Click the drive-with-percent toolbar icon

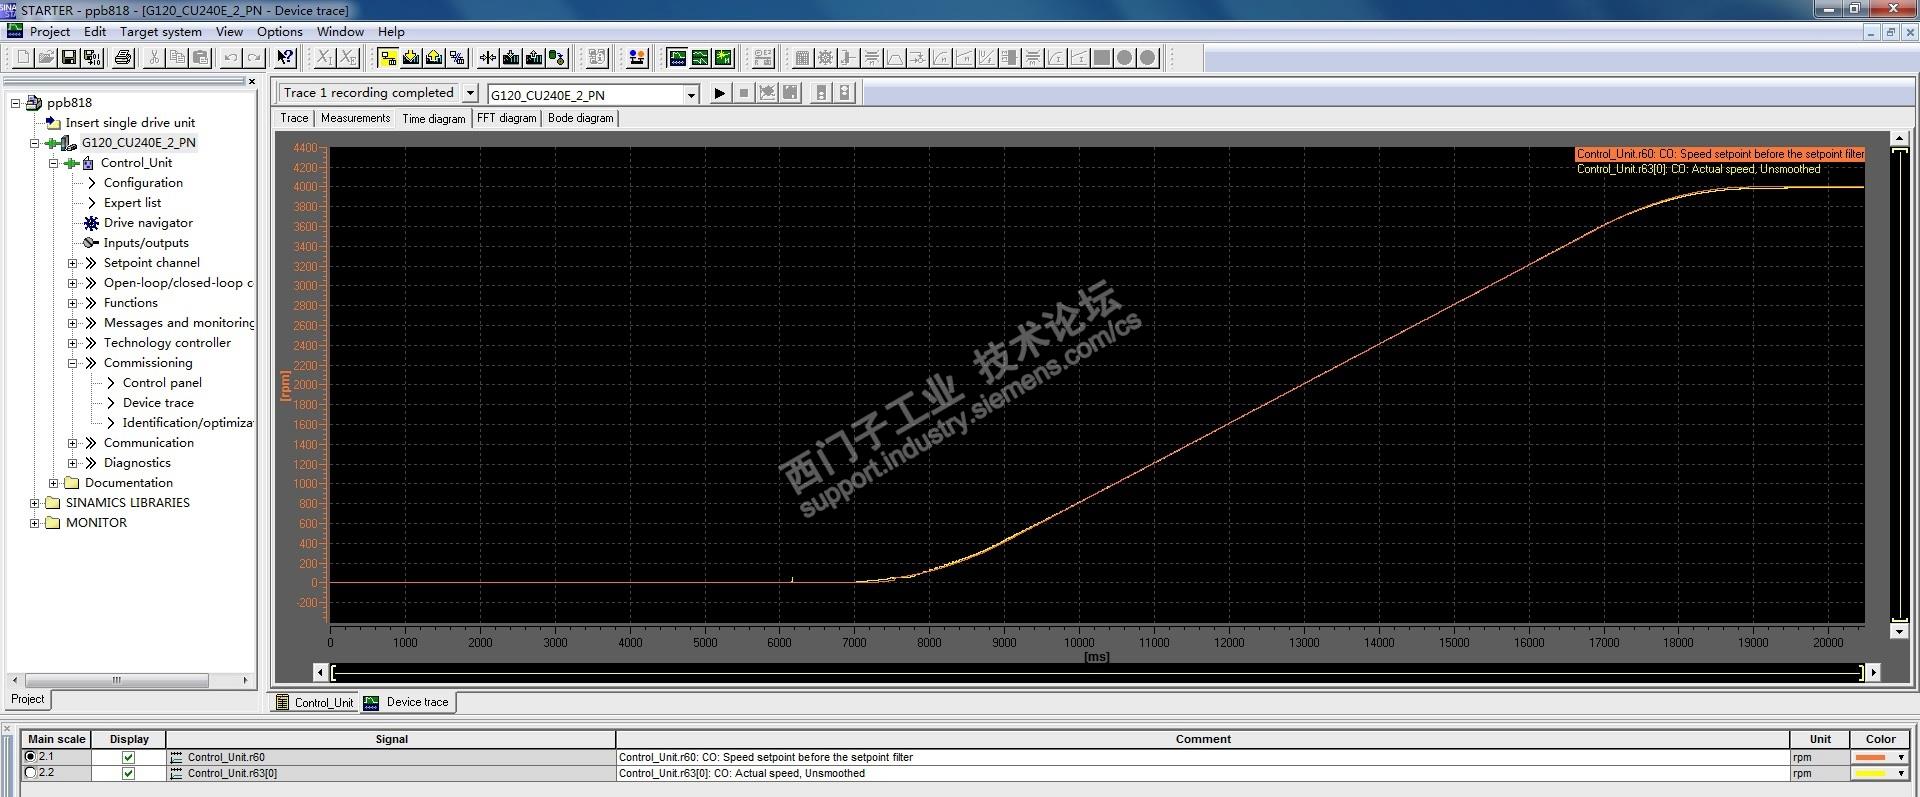click(457, 58)
